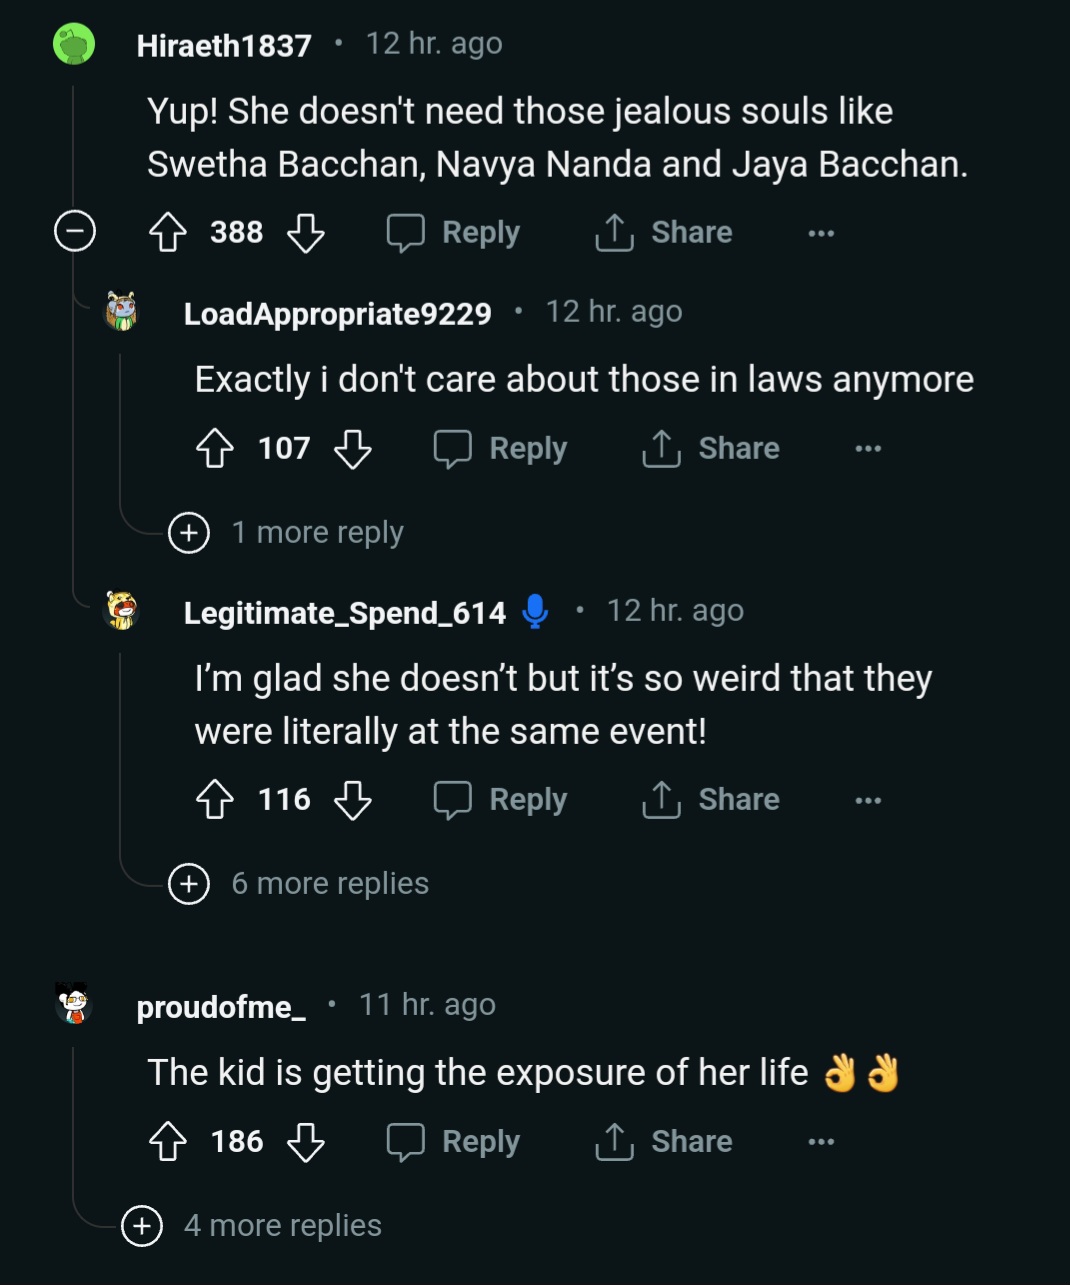Upvote Legitimate_Spend_614's comment with 116 votes
Screen dimensions: 1070x1285
pos(215,800)
